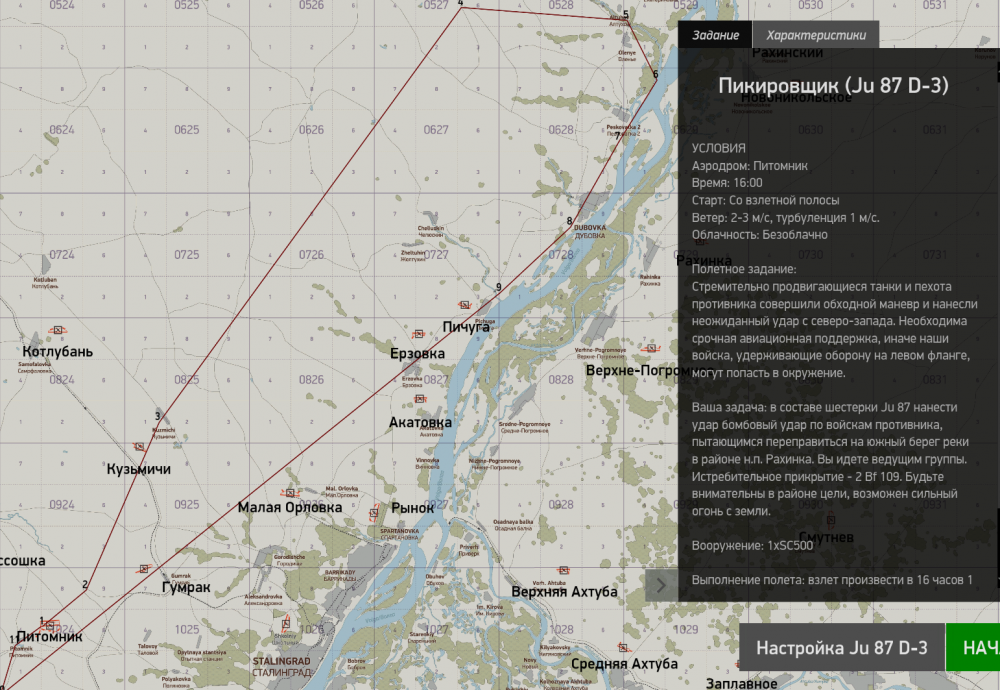Select the airfield icon above Котлубань
1000x690 pixels.
click(57, 330)
